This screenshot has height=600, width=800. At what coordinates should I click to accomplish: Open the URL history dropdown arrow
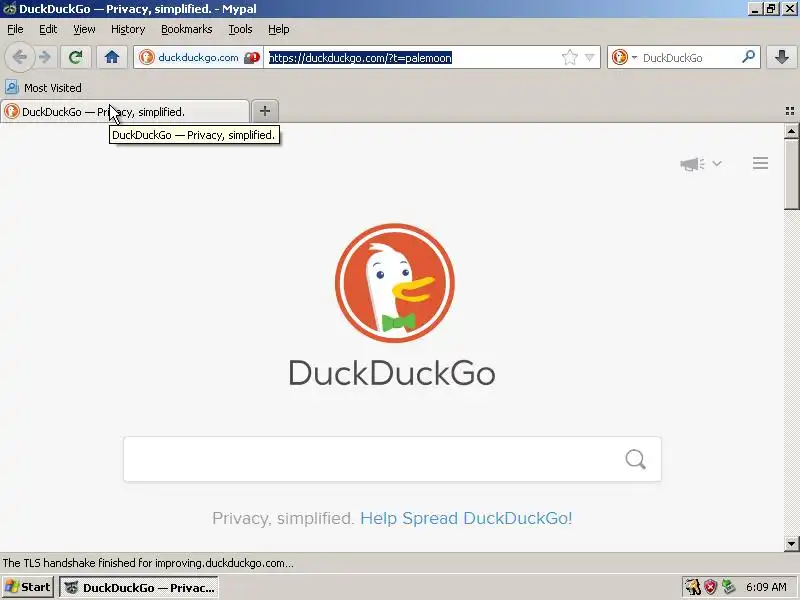(x=589, y=58)
